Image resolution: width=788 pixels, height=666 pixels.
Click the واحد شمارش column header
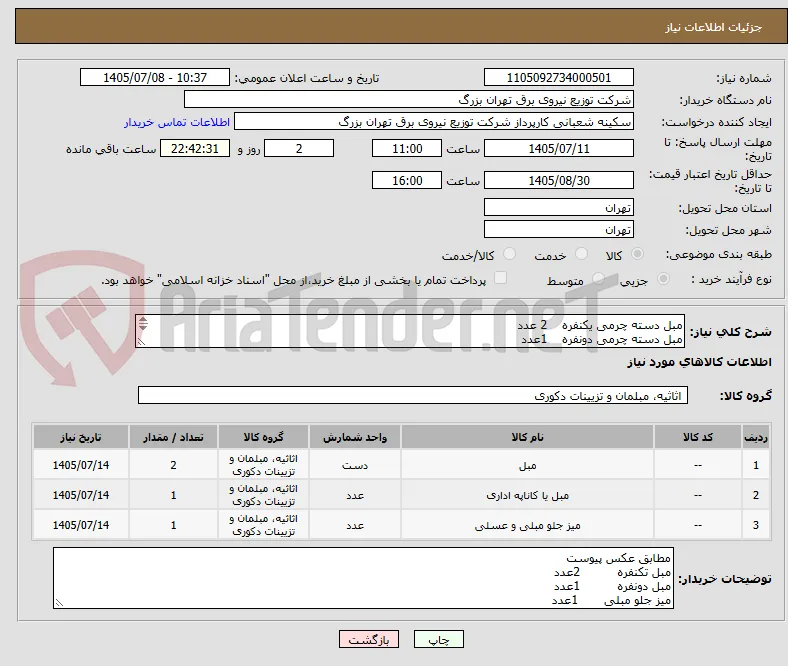[x=355, y=437]
